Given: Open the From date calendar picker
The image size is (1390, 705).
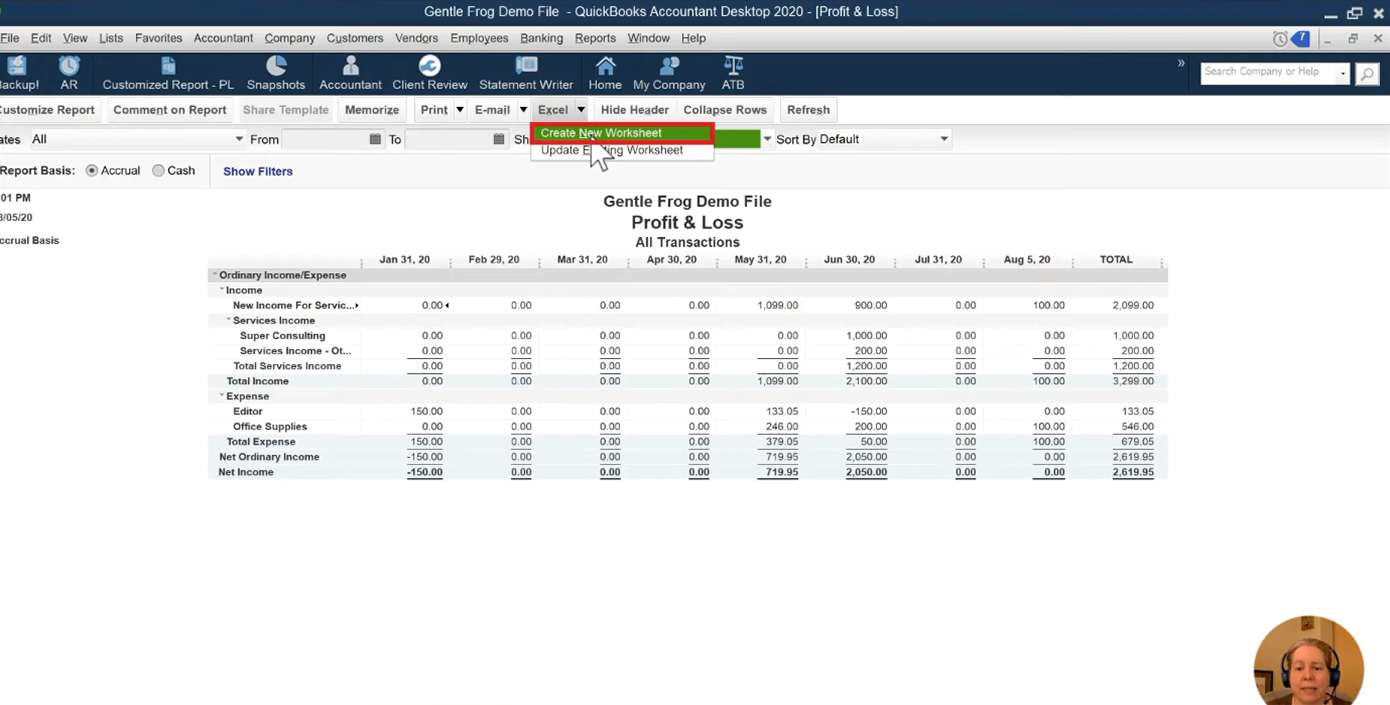Looking at the screenshot, I should click(x=375, y=139).
